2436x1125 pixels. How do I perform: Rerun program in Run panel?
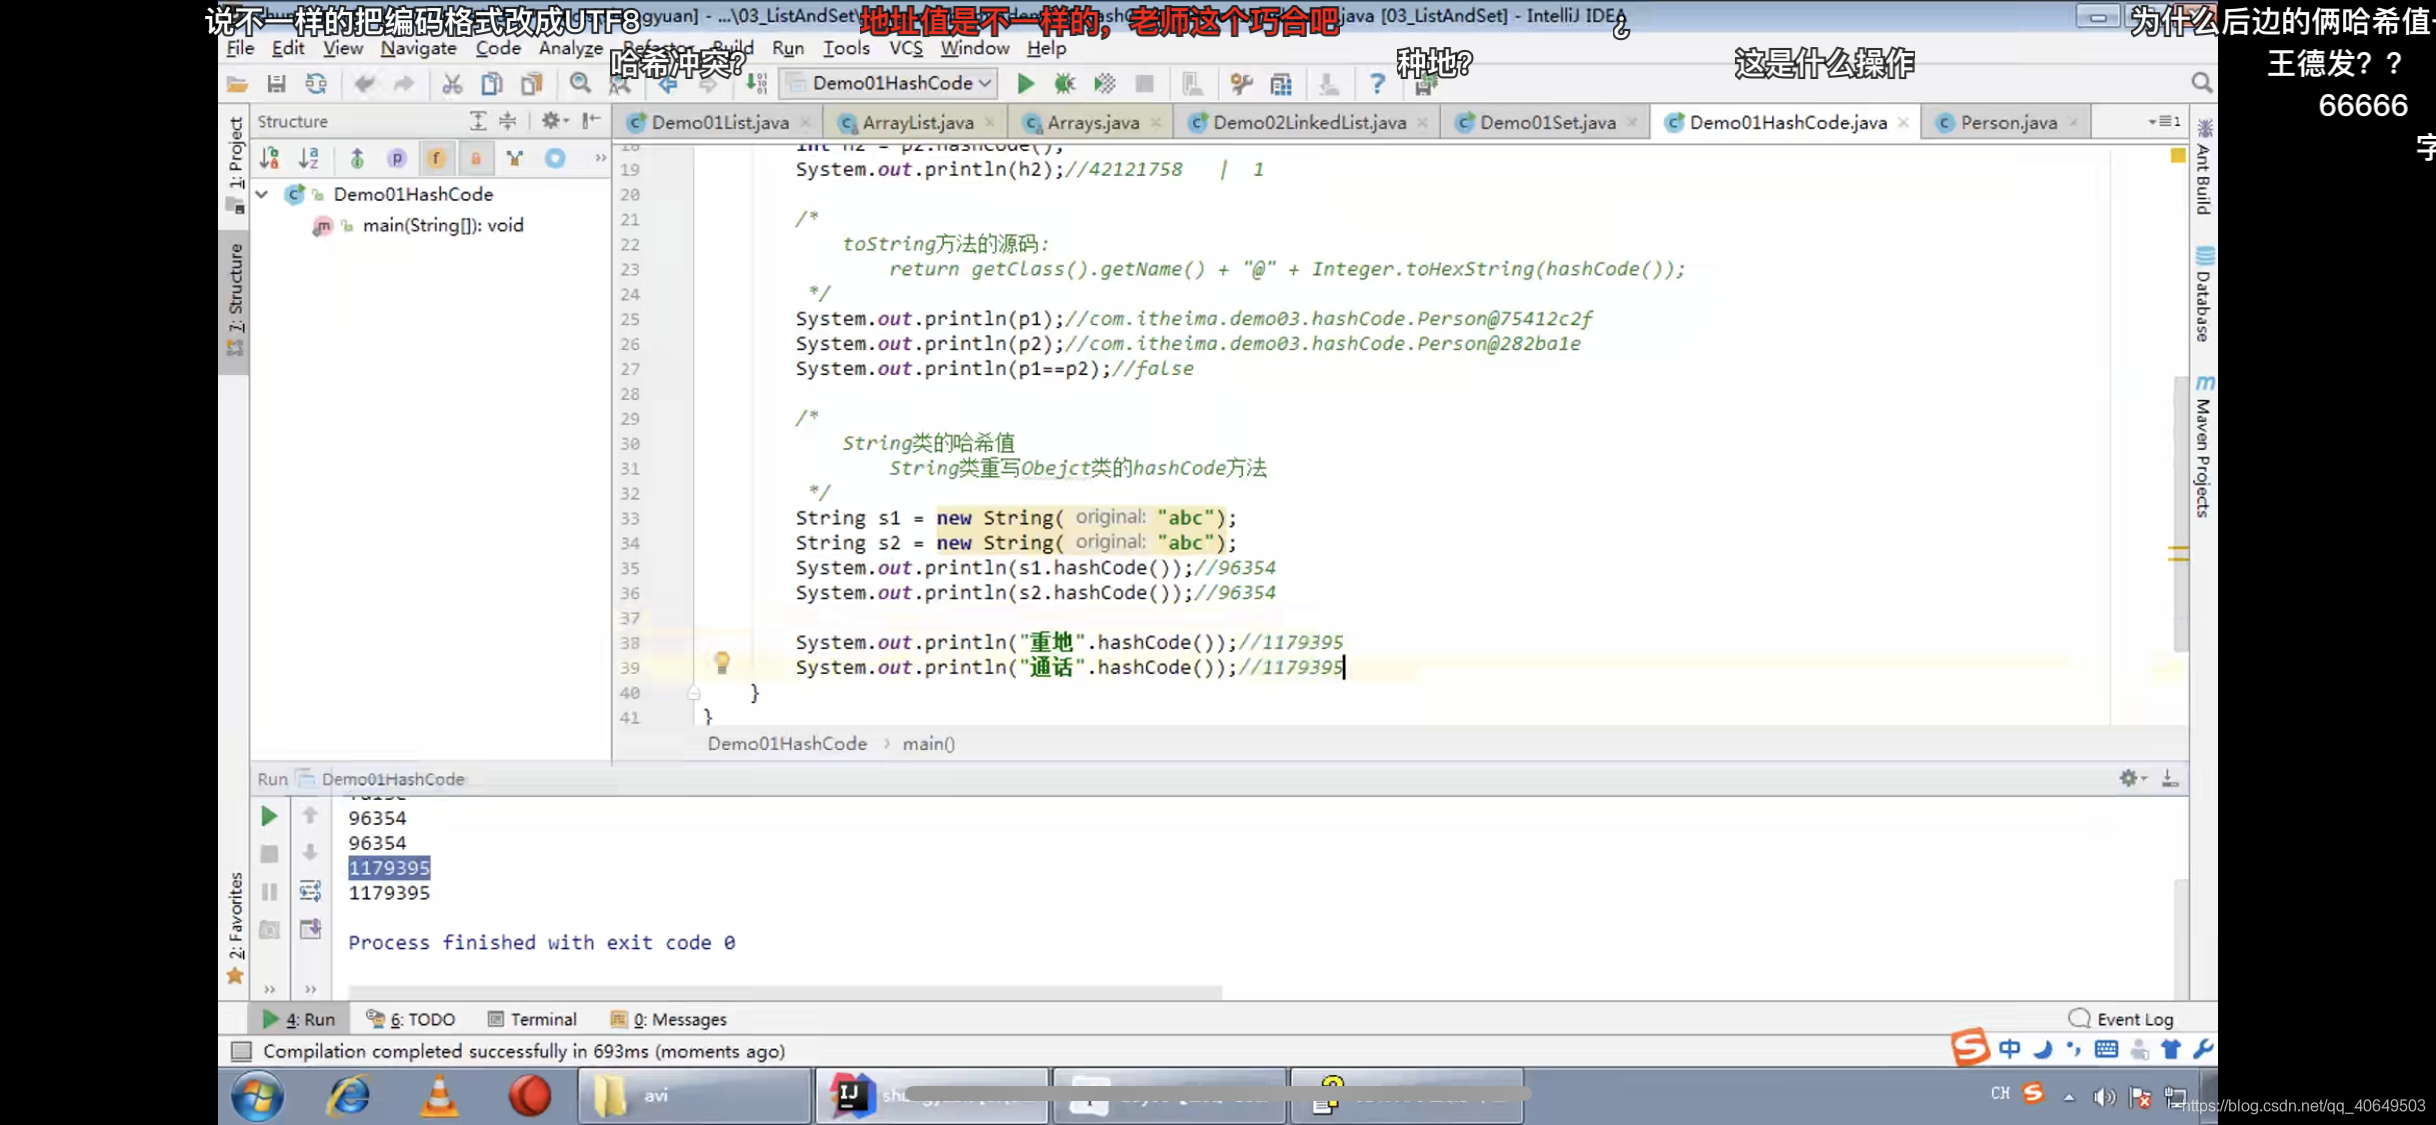(x=269, y=816)
